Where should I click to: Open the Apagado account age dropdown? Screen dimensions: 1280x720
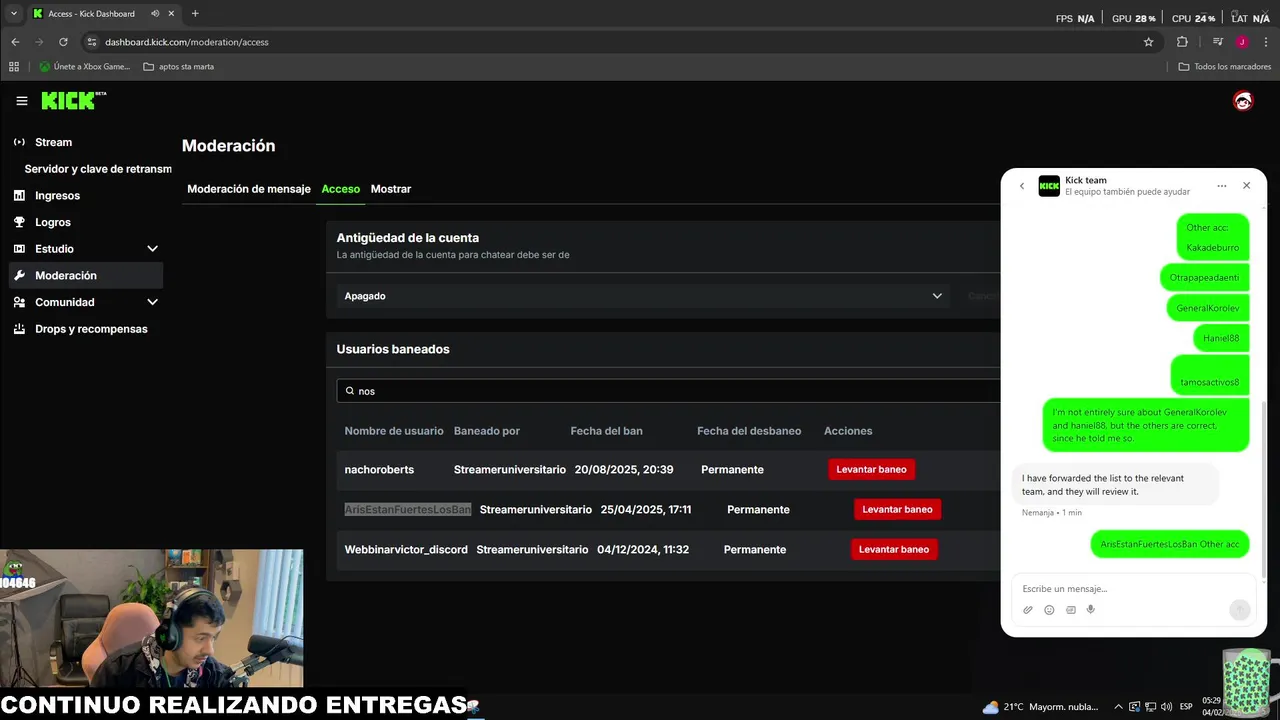pos(643,296)
